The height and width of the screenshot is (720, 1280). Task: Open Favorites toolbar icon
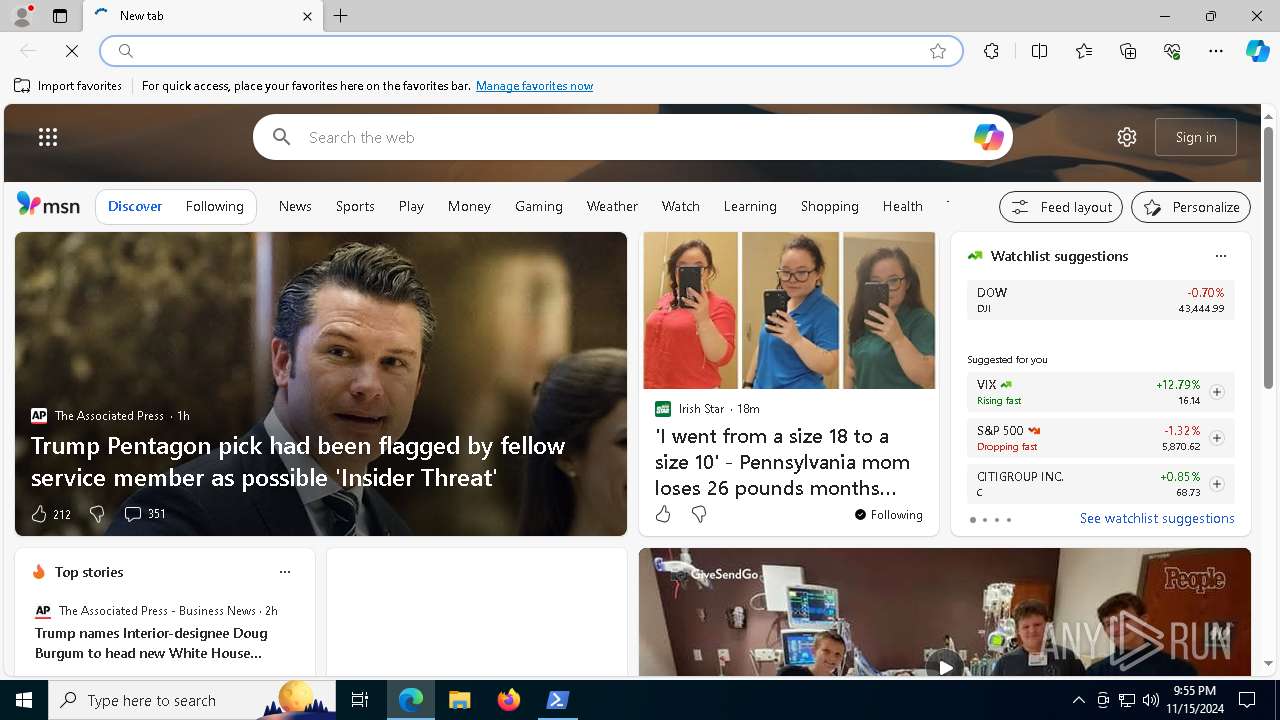click(1084, 51)
